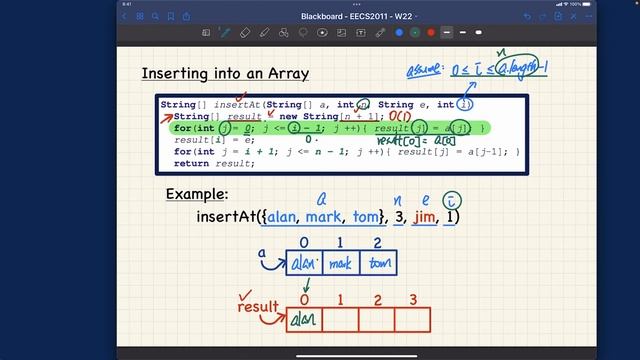Viewport: 640px width, 360px height.
Task: Select the Image insert tool
Action: pos(341,33)
